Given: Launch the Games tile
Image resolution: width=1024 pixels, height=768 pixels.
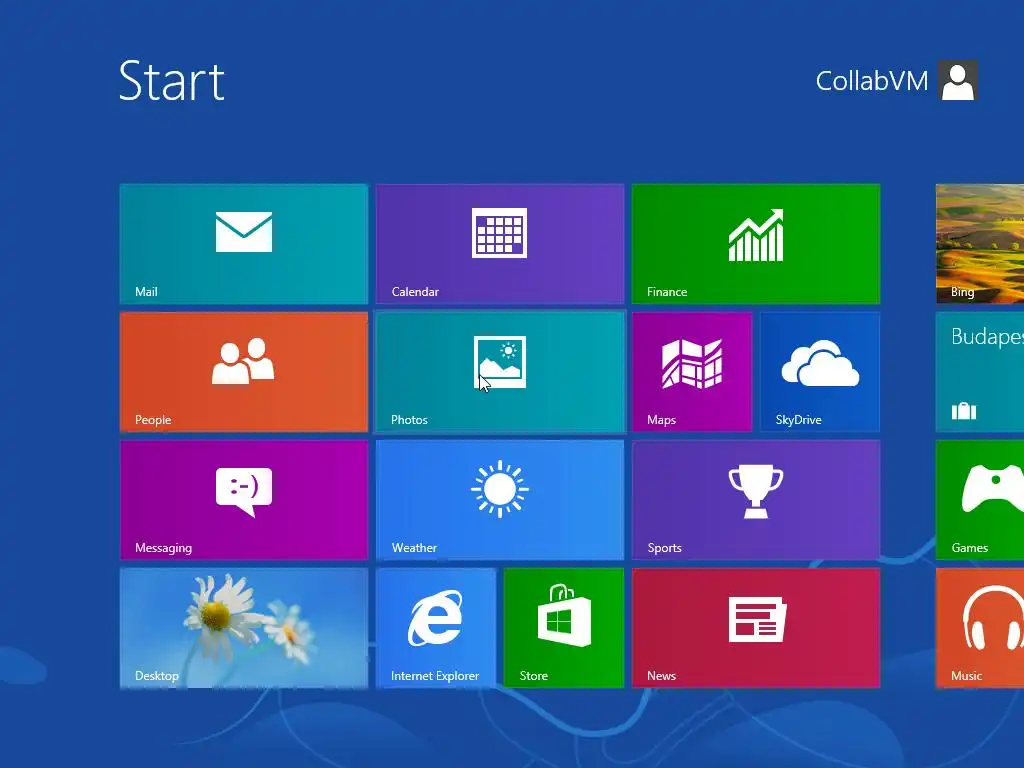Looking at the screenshot, I should coord(980,500).
